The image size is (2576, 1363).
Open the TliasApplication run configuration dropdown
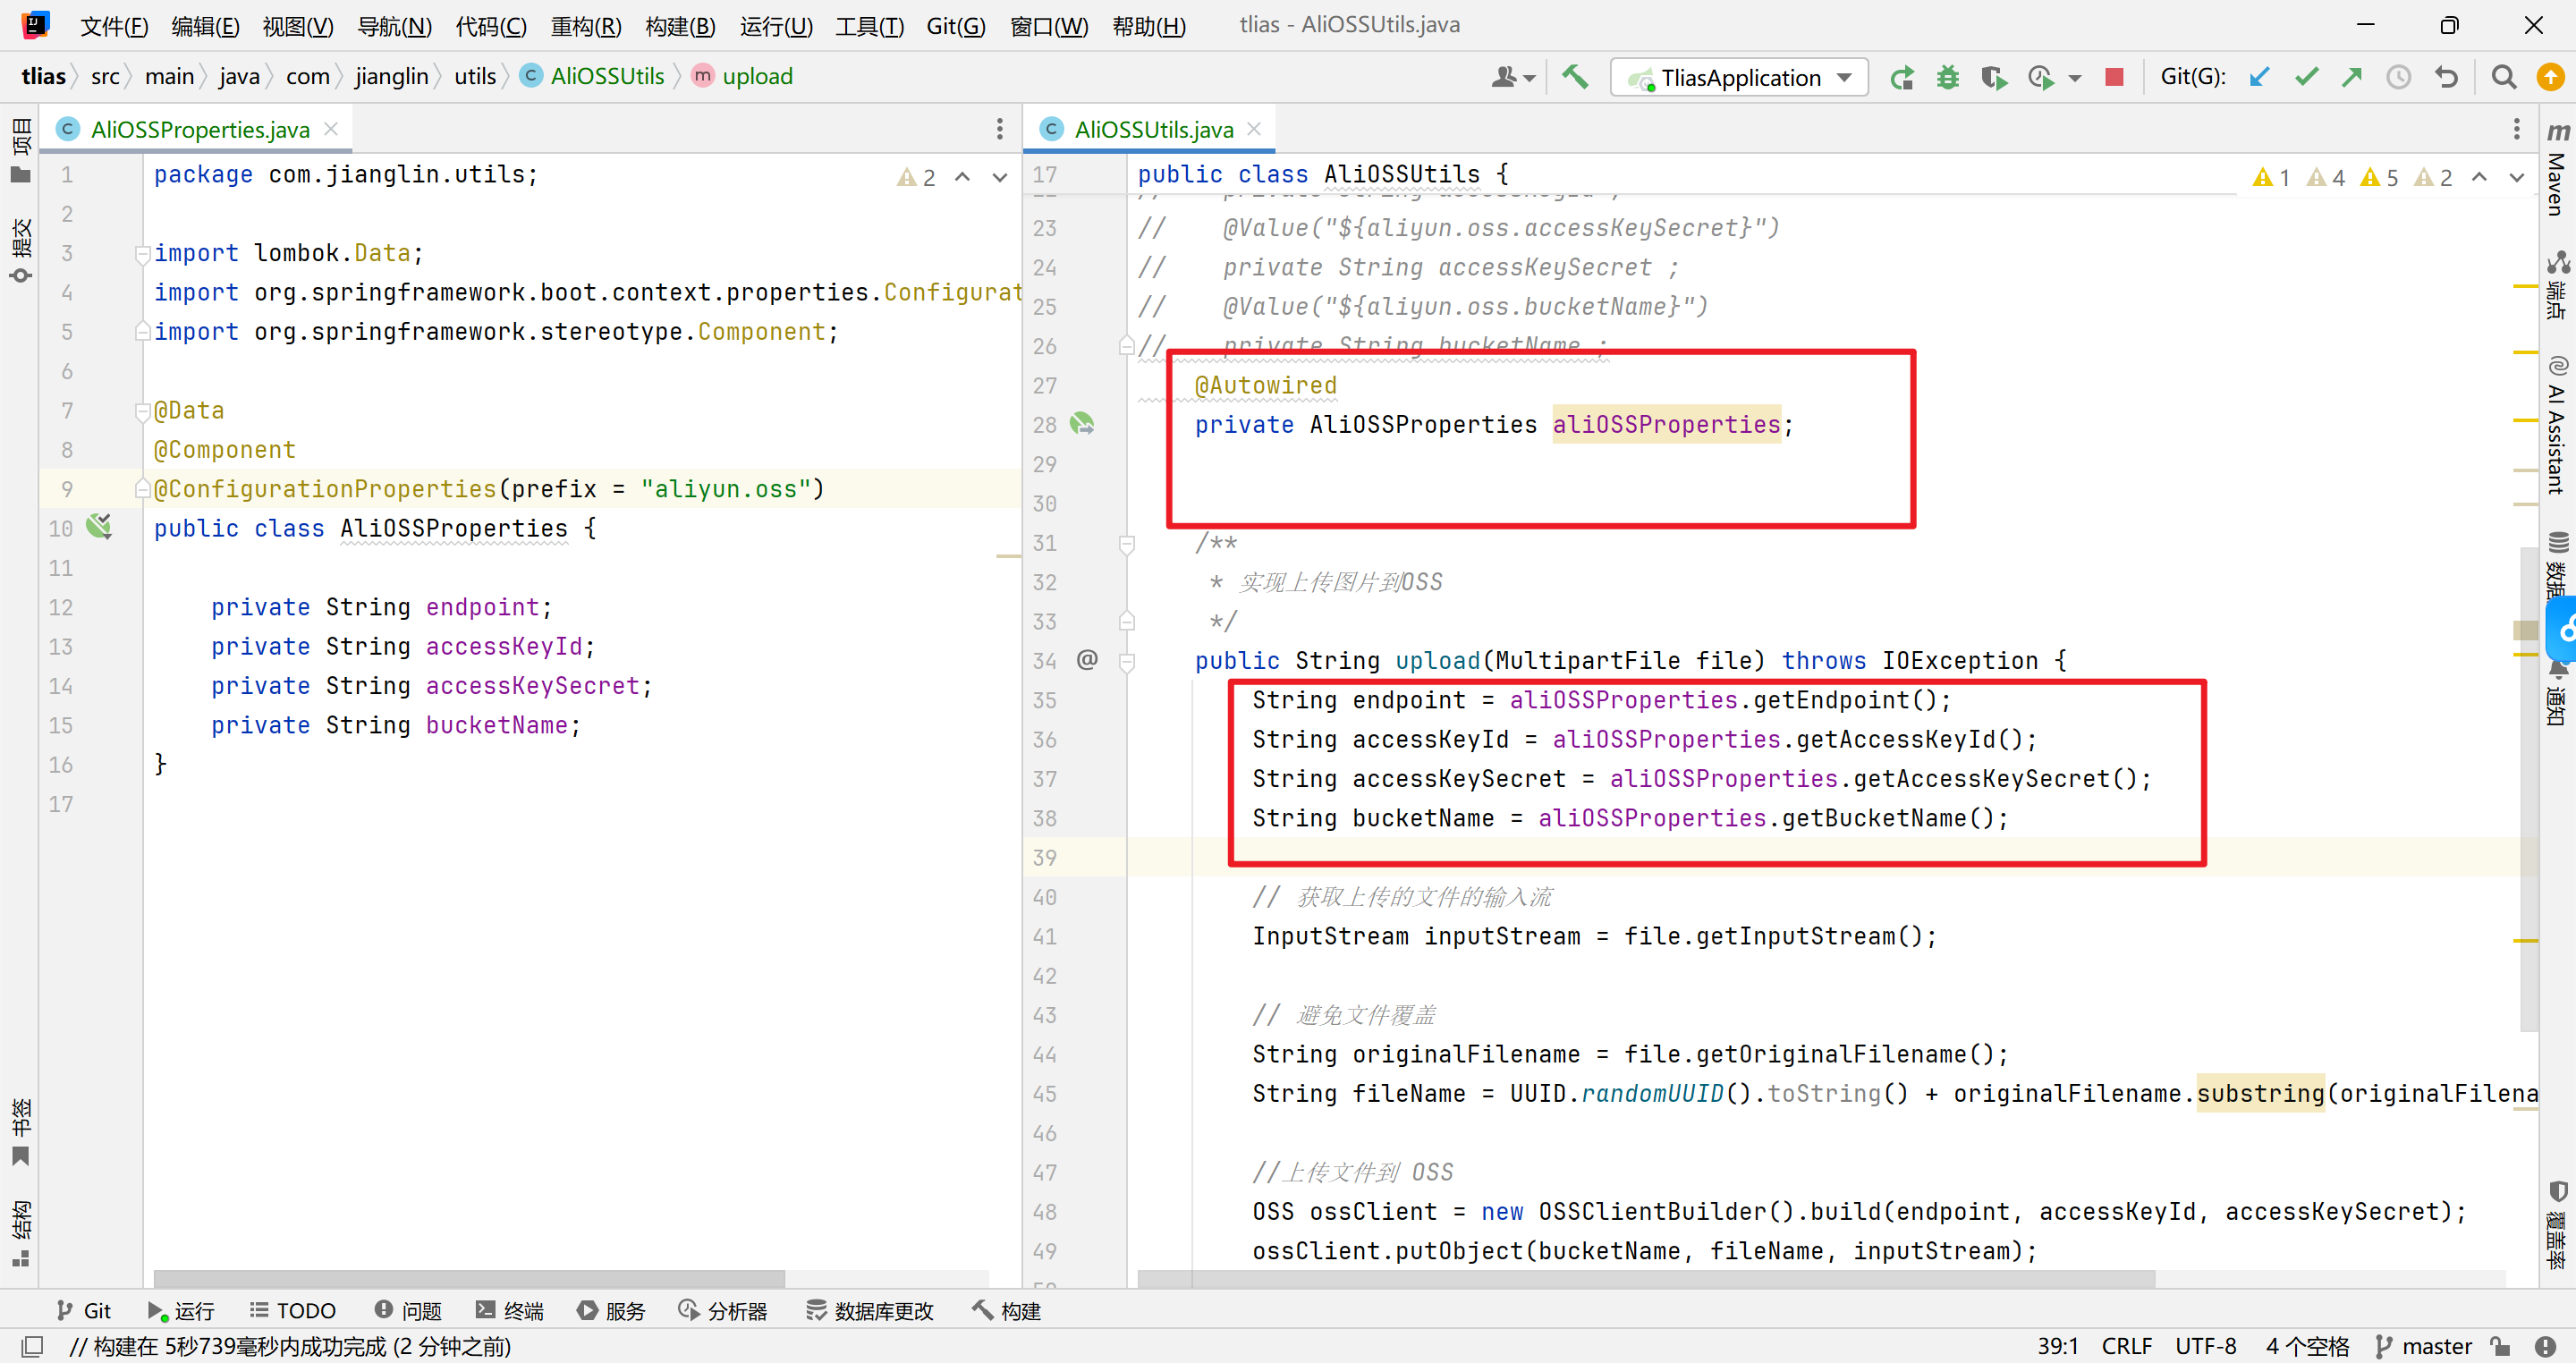click(x=1739, y=77)
